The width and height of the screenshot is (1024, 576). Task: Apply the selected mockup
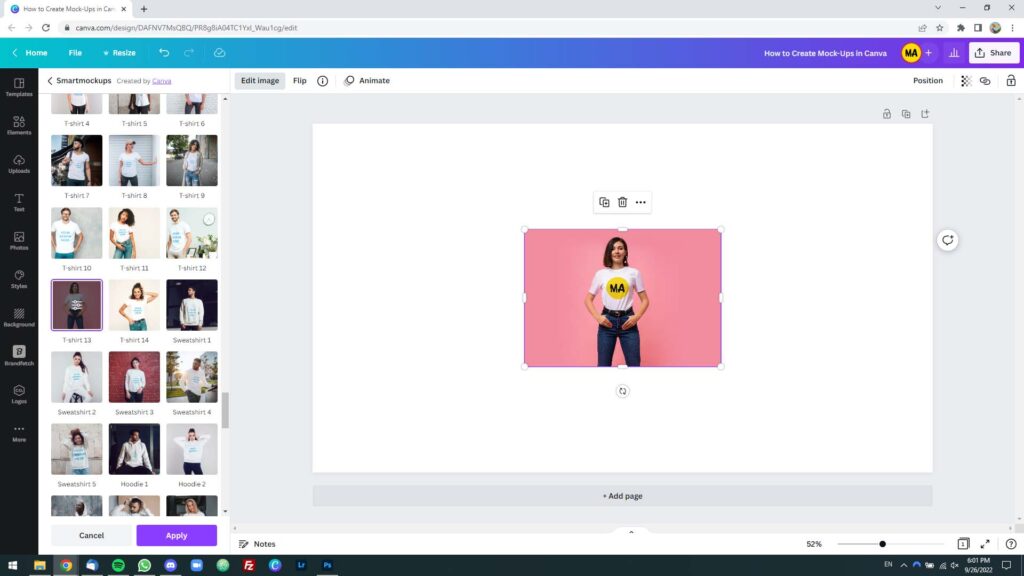pos(176,536)
